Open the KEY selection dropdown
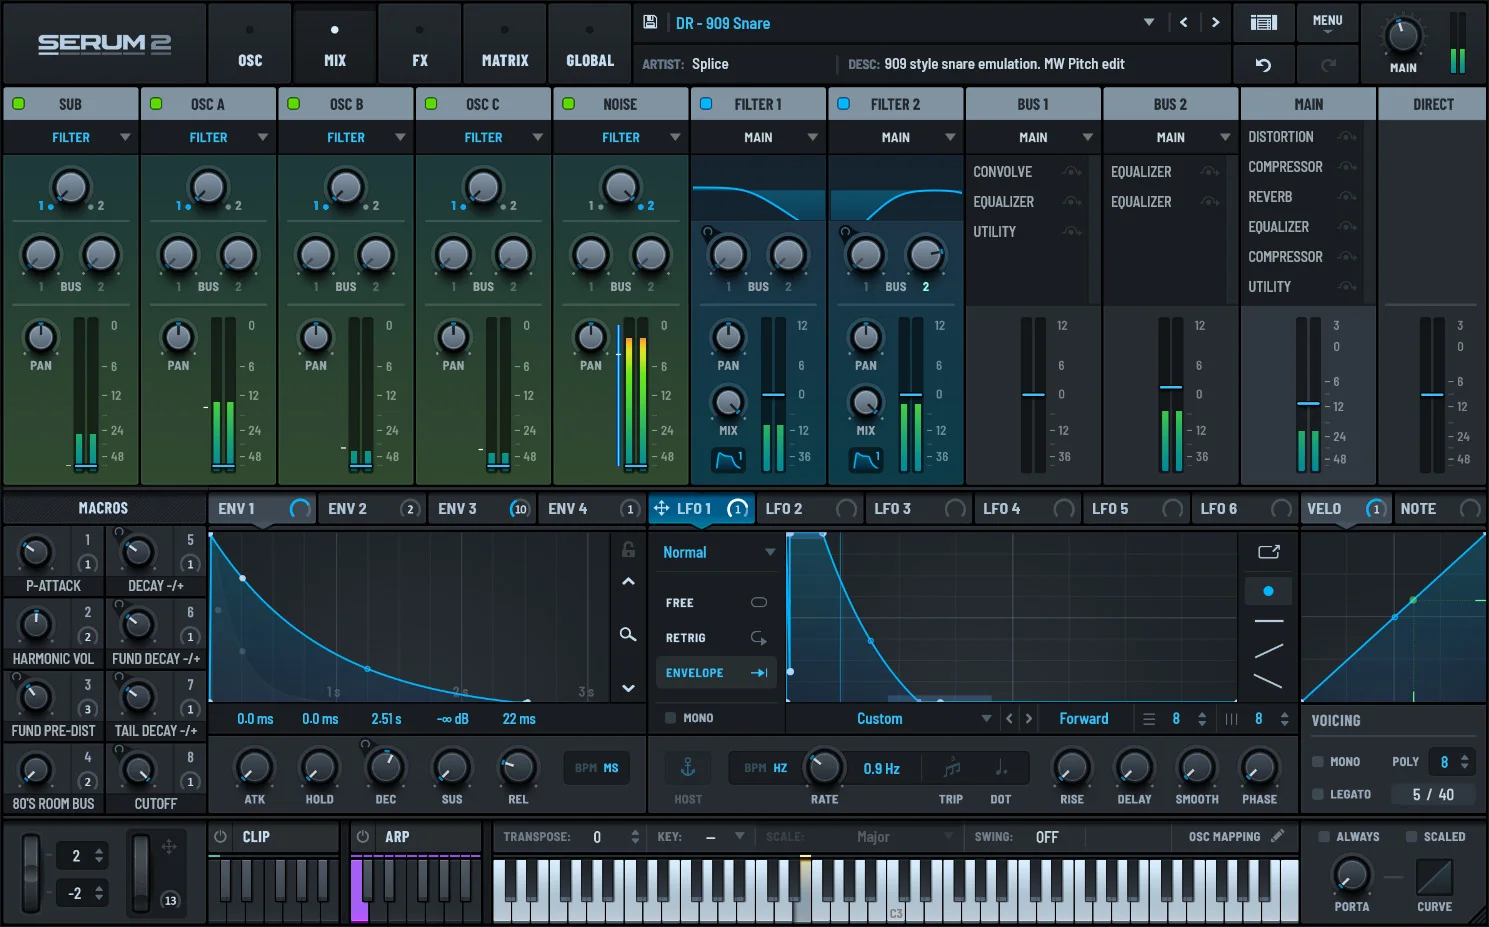This screenshot has height=927, width=1489. pyautogui.click(x=723, y=837)
